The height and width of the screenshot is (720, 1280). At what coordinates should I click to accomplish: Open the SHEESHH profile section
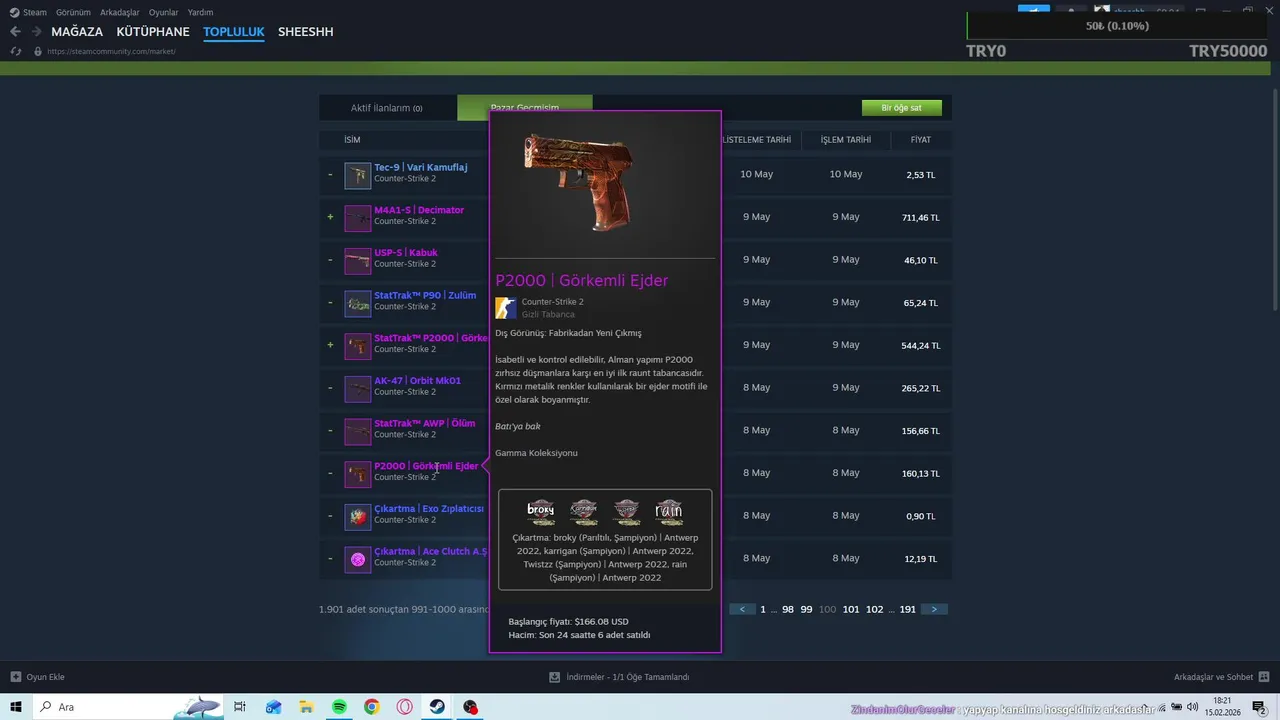(306, 32)
